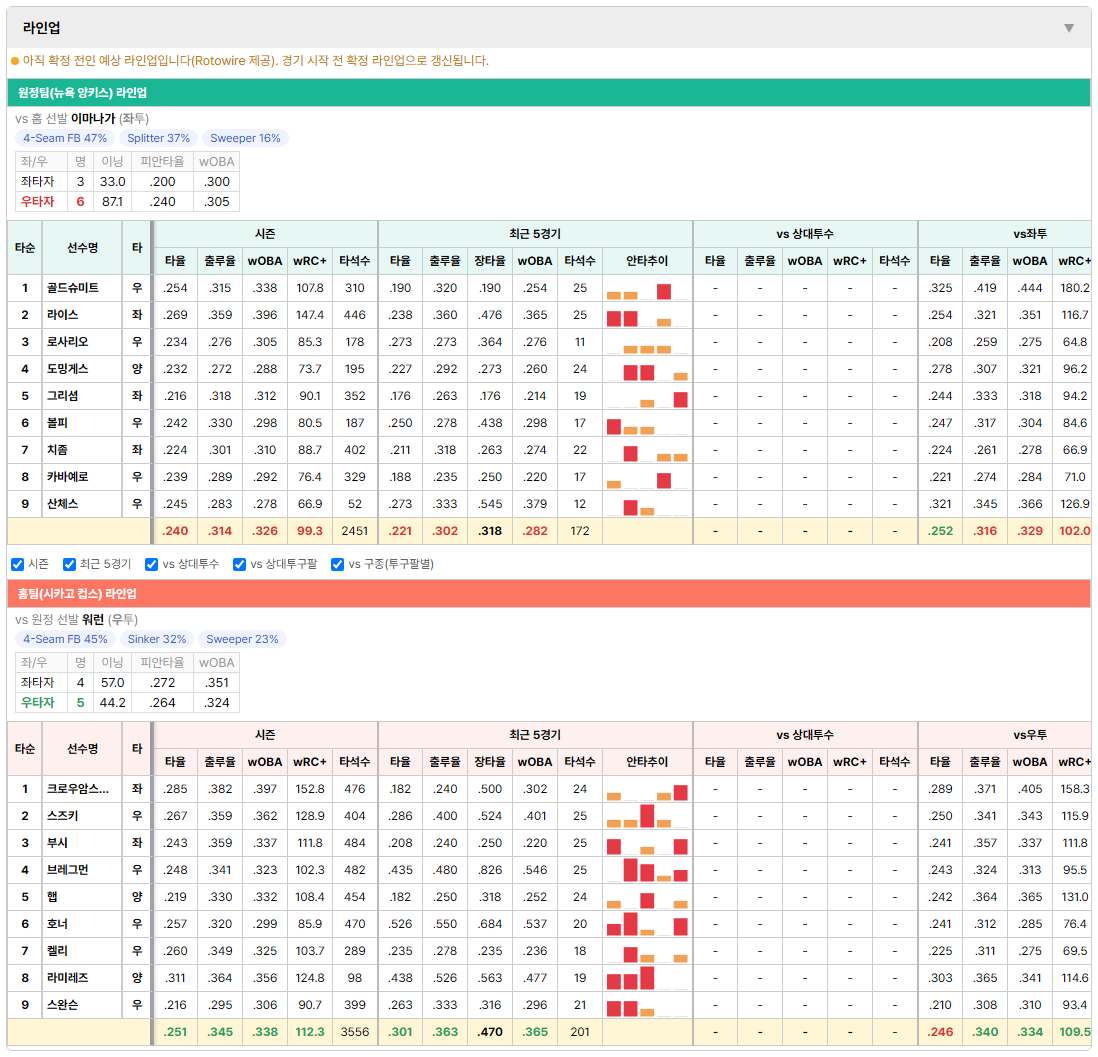Uncheck the 최근 5경기 checkbox
Screen dimensions: 1098x1057
(69, 565)
